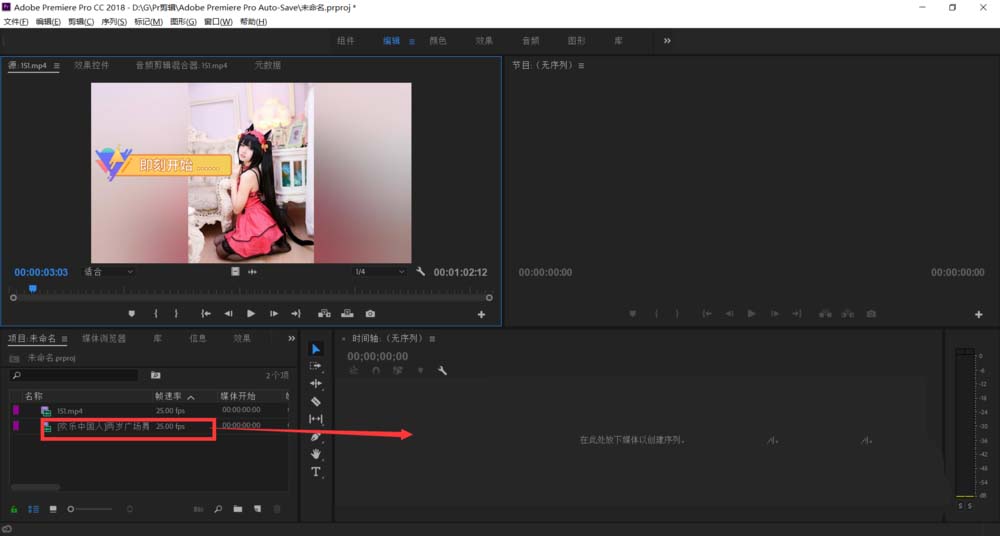Click the Overwrite edit button in Source monitor
Viewport: 1000px width, 536px height.
click(x=347, y=314)
